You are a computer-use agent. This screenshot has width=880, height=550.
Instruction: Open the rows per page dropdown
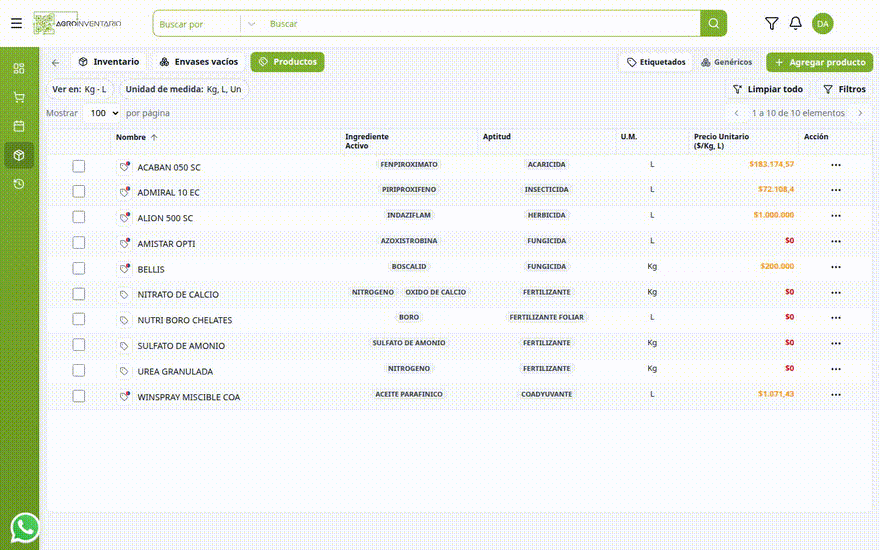coord(103,113)
